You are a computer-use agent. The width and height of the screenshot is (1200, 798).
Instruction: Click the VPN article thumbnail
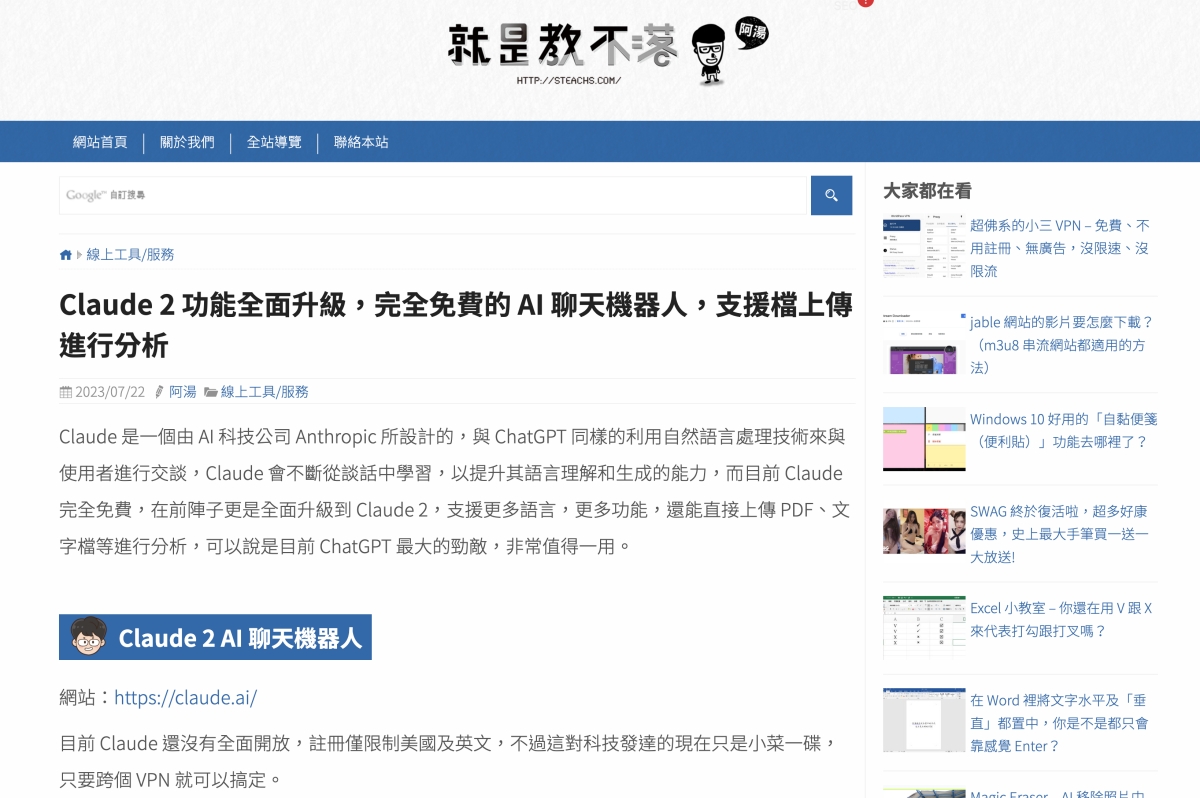point(924,246)
